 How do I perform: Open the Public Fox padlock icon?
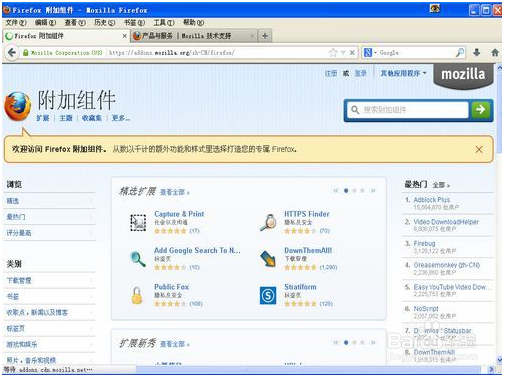[137, 295]
